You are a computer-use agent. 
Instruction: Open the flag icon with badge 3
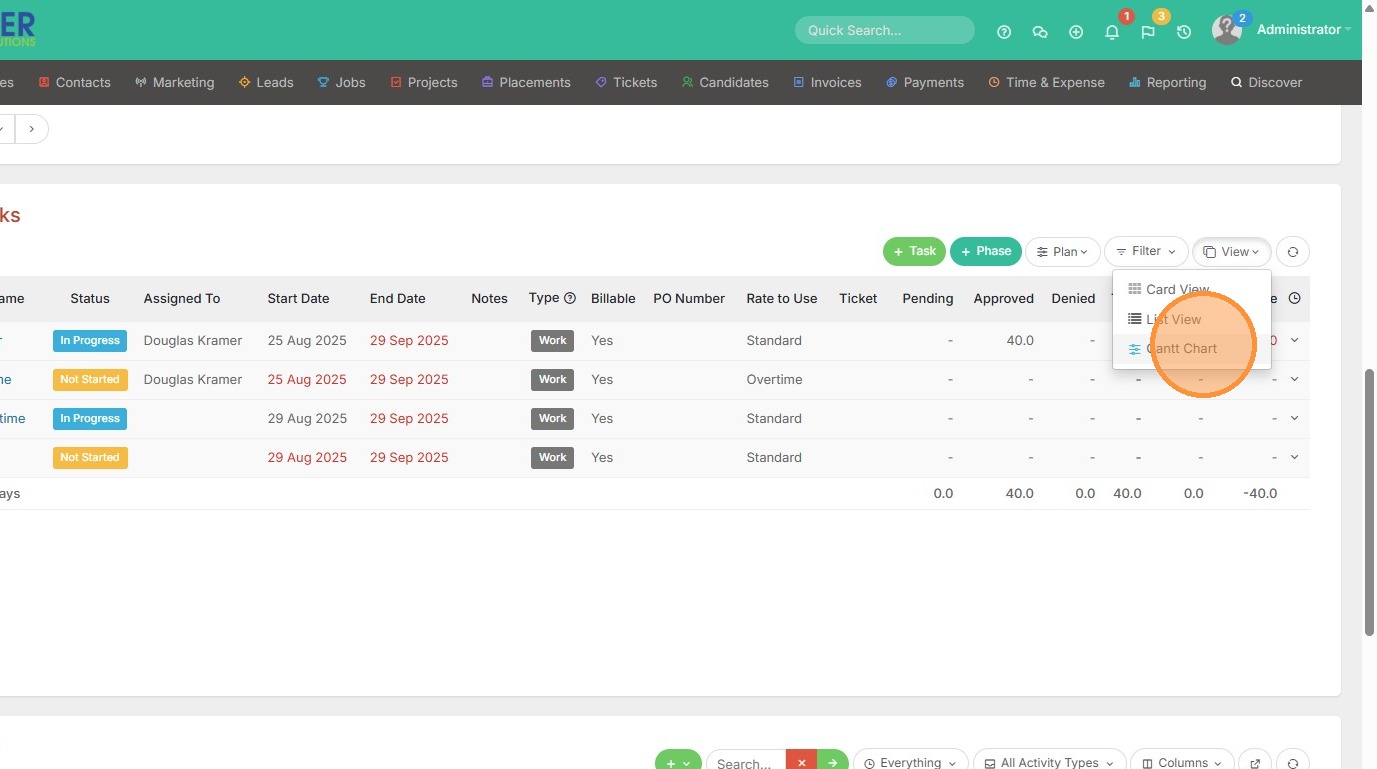(1148, 32)
